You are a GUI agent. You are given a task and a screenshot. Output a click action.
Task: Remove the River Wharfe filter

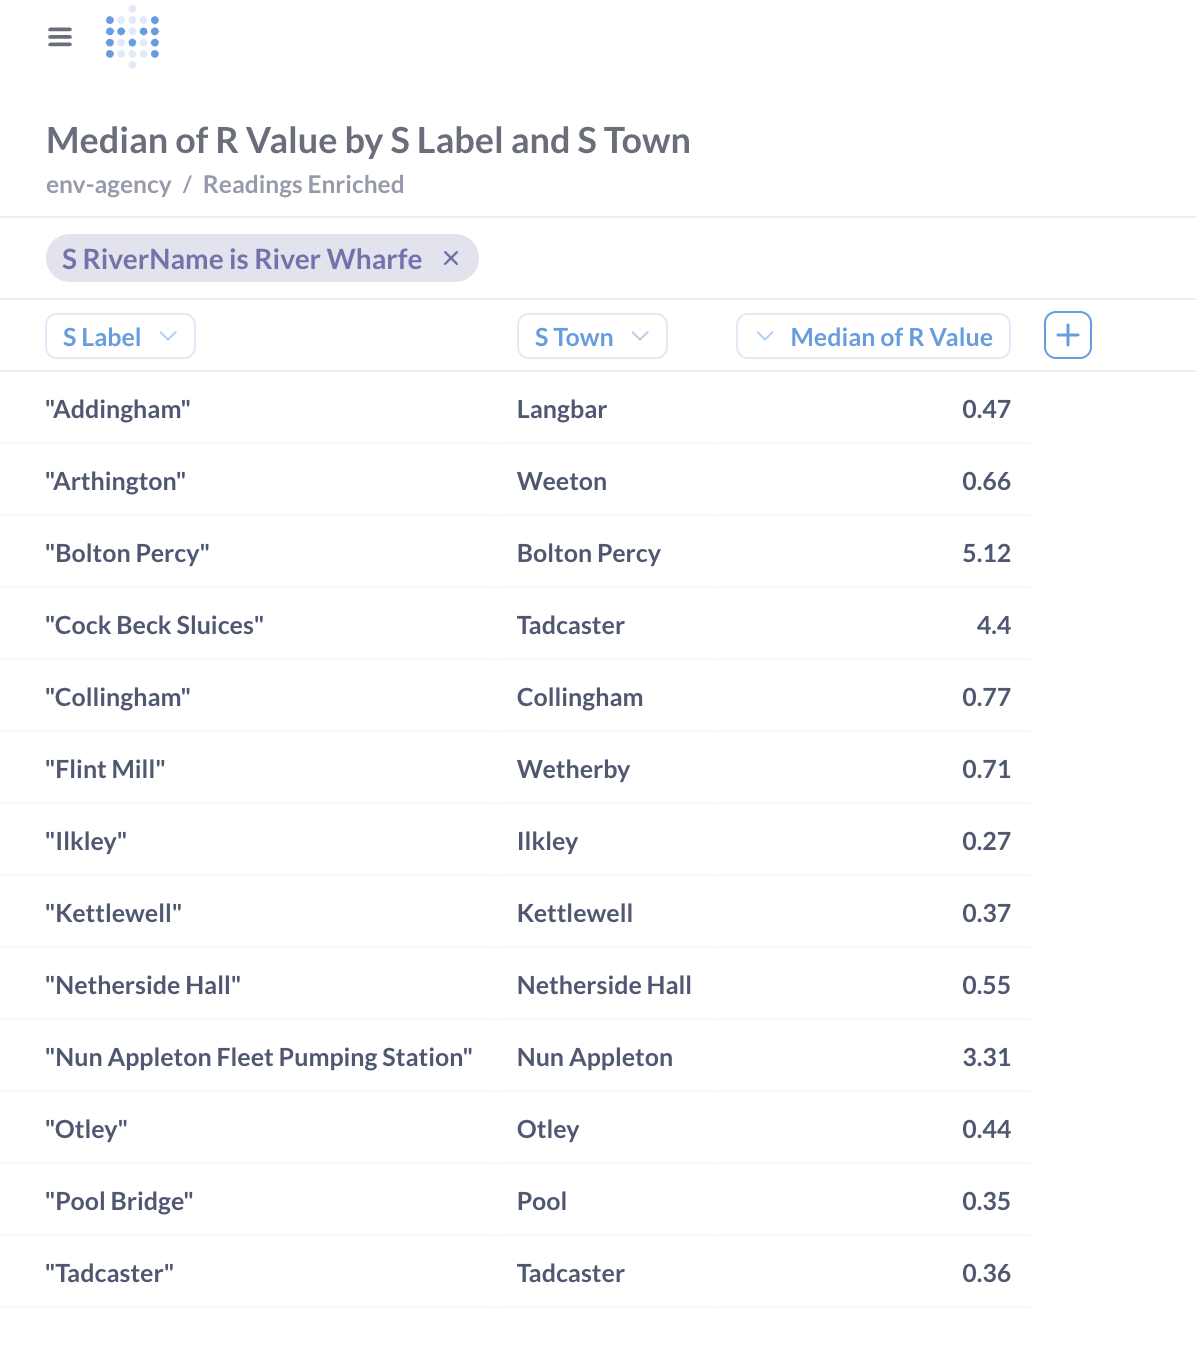click(452, 258)
